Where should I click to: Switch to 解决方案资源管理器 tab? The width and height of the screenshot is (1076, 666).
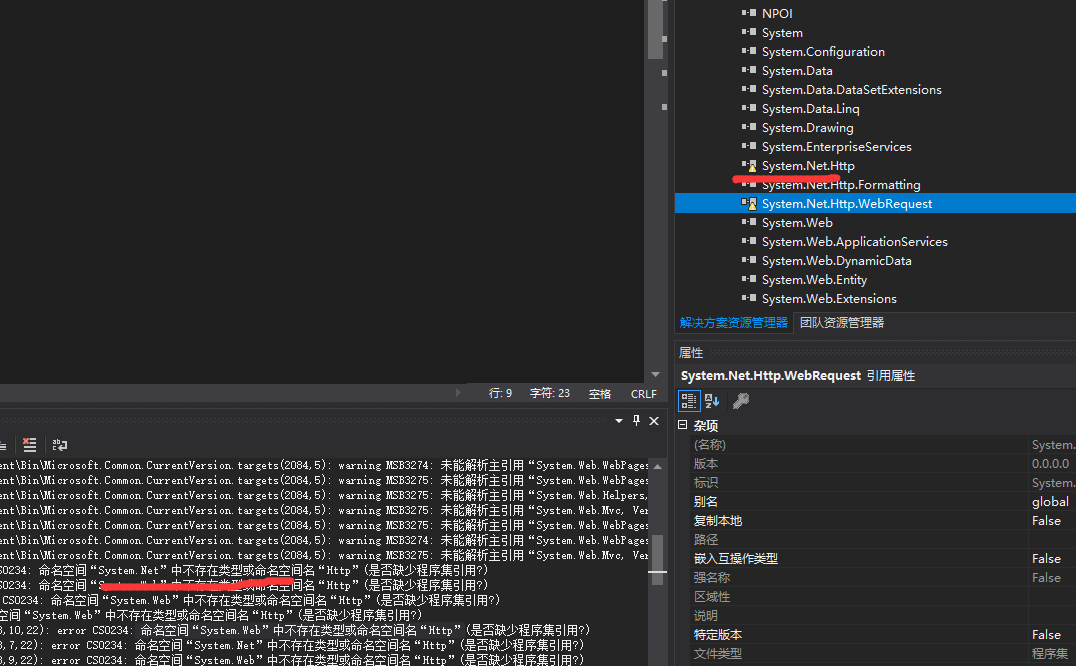(734, 323)
